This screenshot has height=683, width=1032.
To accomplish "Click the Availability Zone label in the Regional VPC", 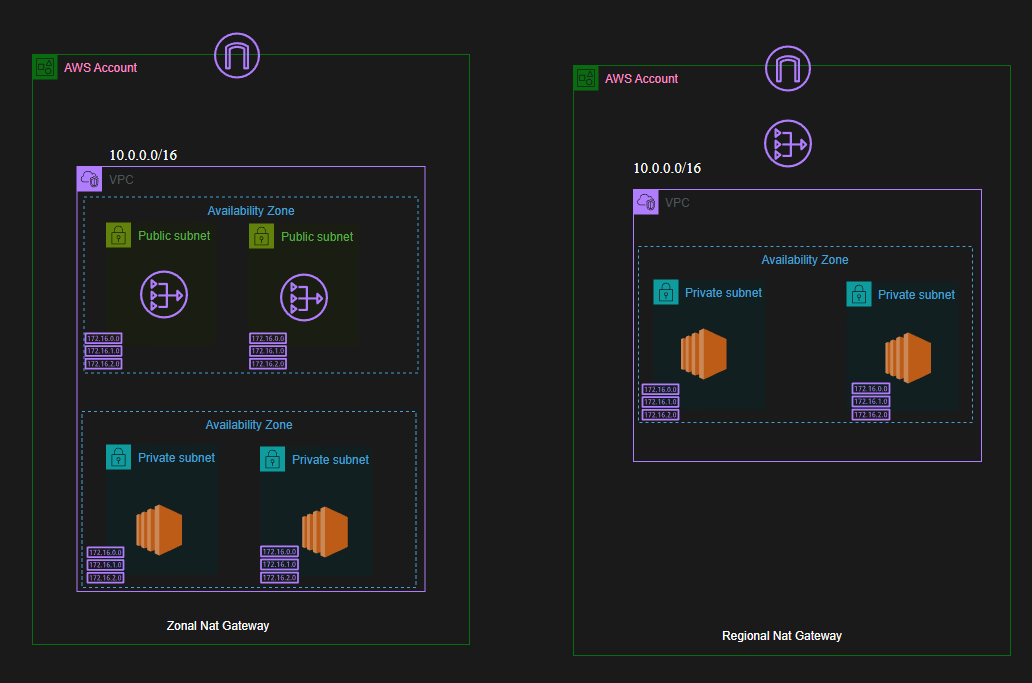I will pyautogui.click(x=805, y=260).
